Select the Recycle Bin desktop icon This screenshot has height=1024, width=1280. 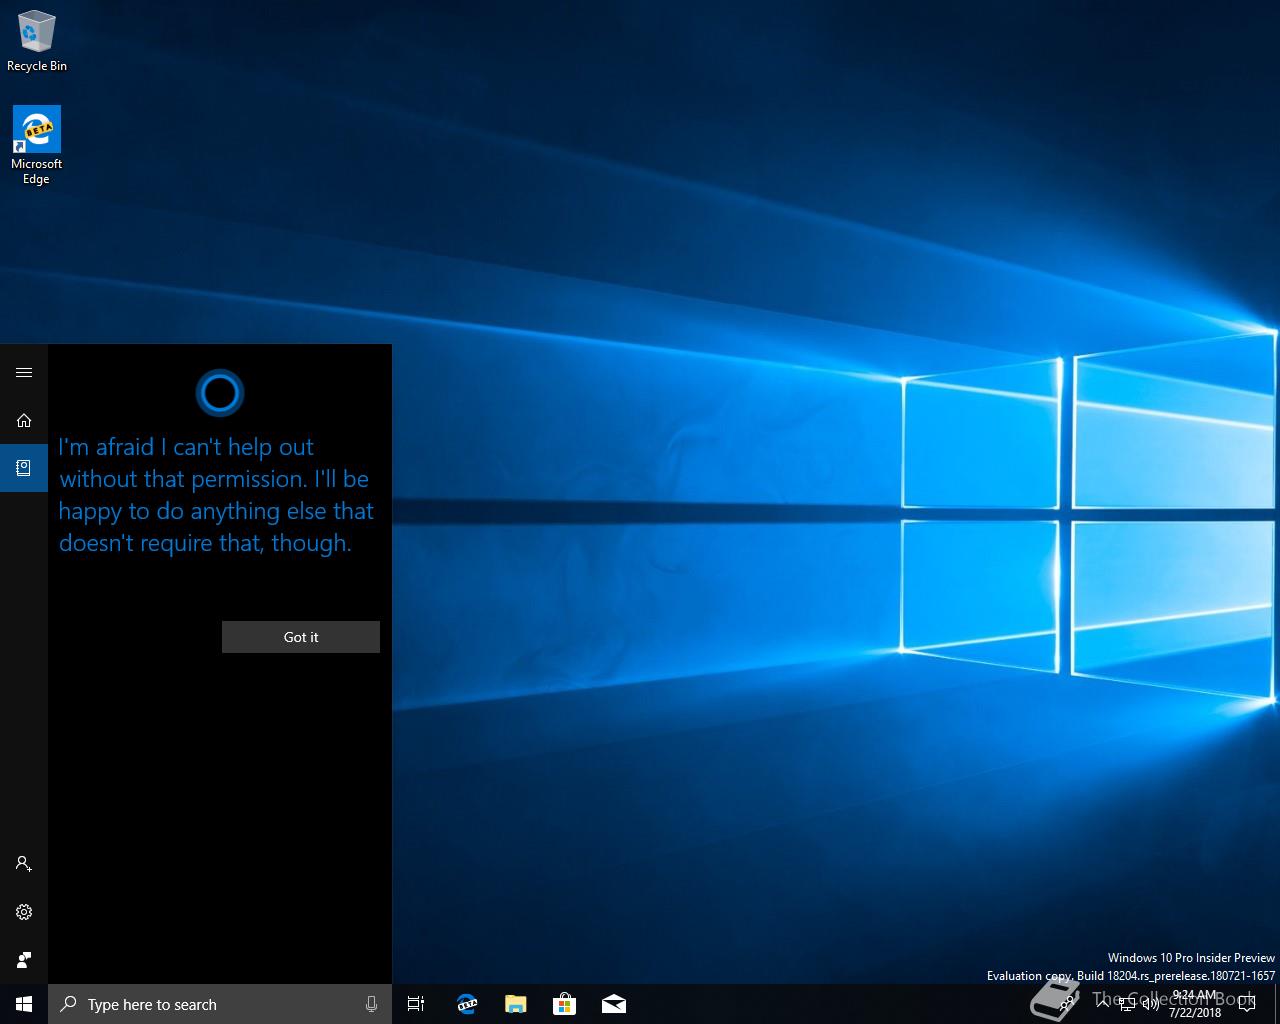pos(37,41)
